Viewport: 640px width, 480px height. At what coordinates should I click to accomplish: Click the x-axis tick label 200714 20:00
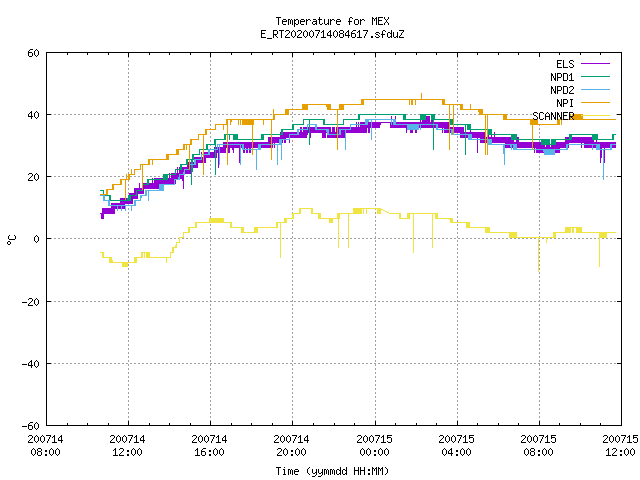click(x=291, y=446)
